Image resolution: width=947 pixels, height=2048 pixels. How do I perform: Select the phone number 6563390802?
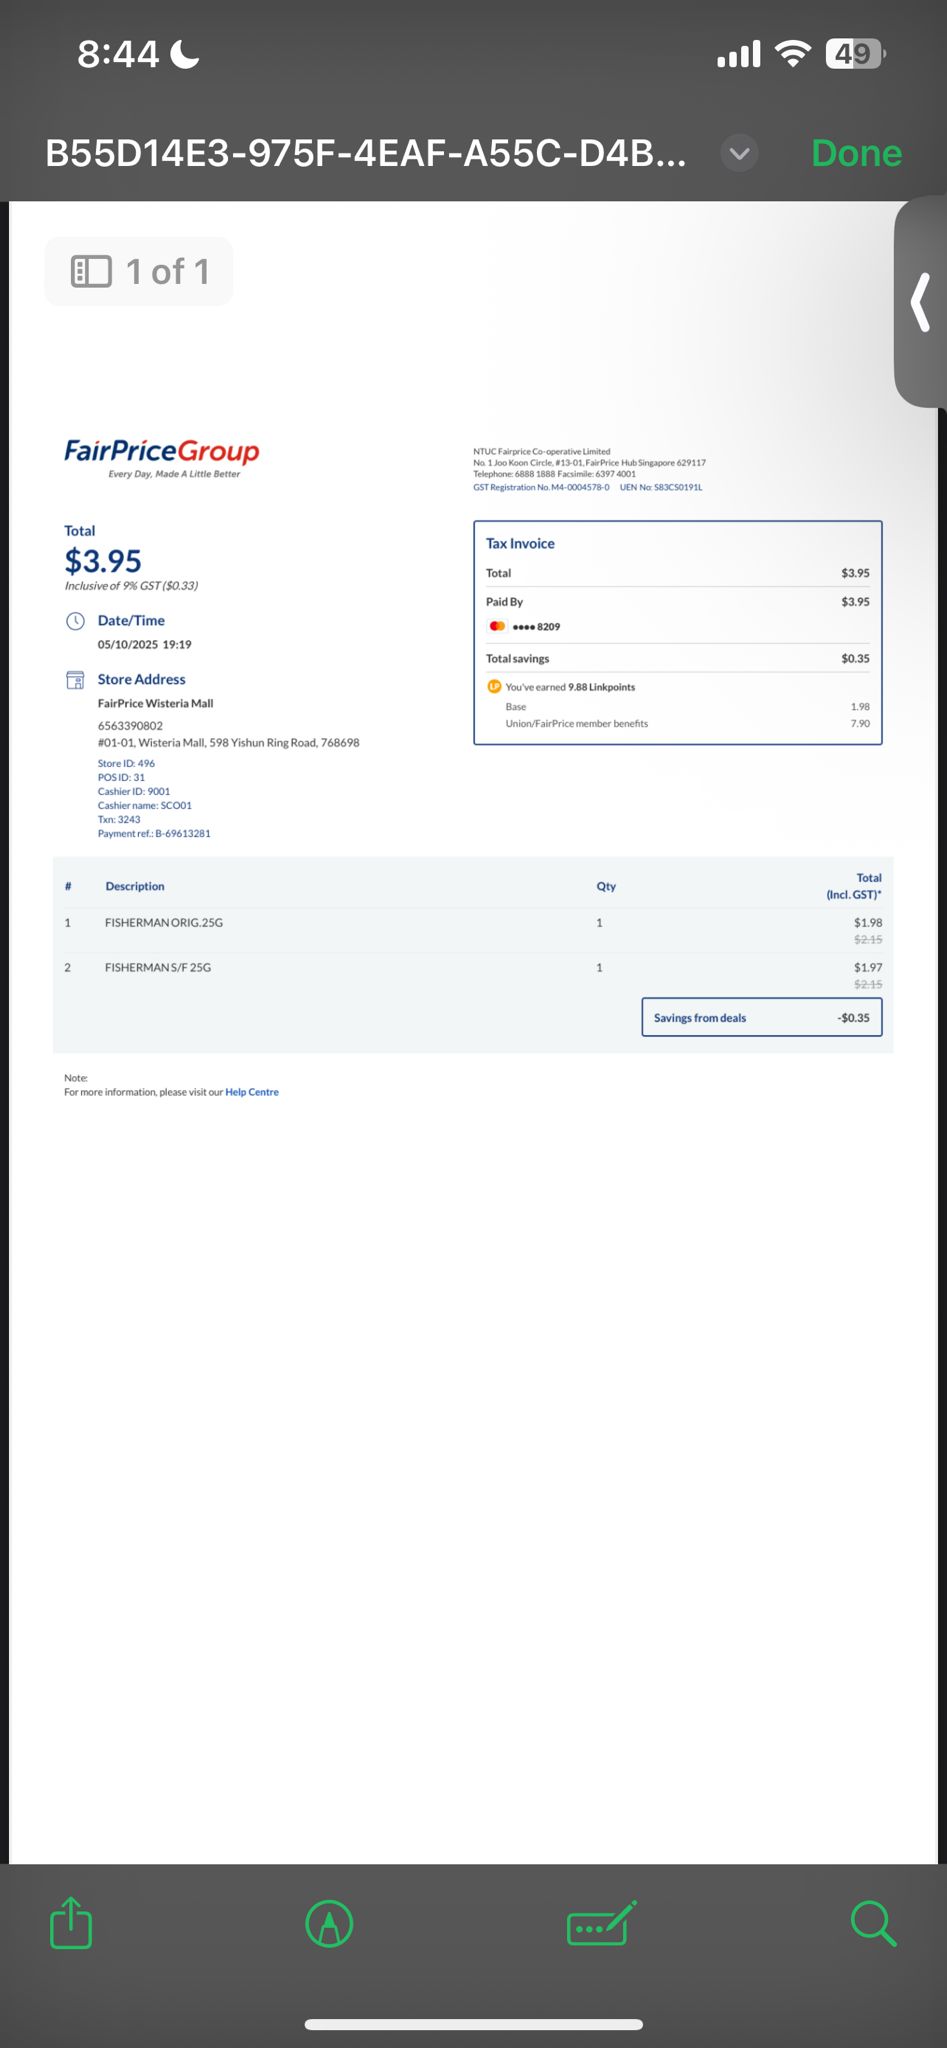[130, 726]
